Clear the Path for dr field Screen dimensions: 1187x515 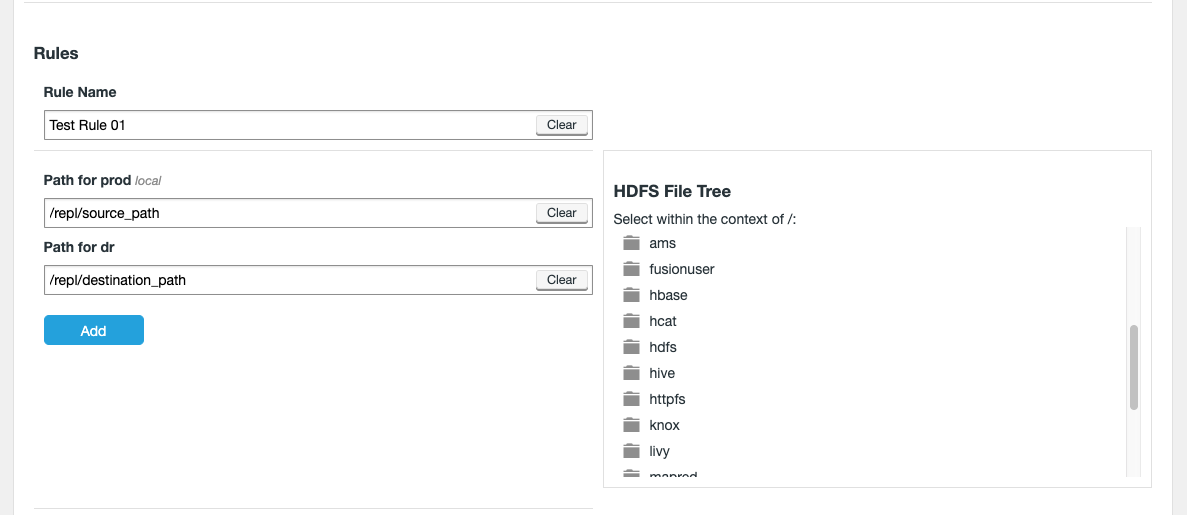(x=561, y=280)
